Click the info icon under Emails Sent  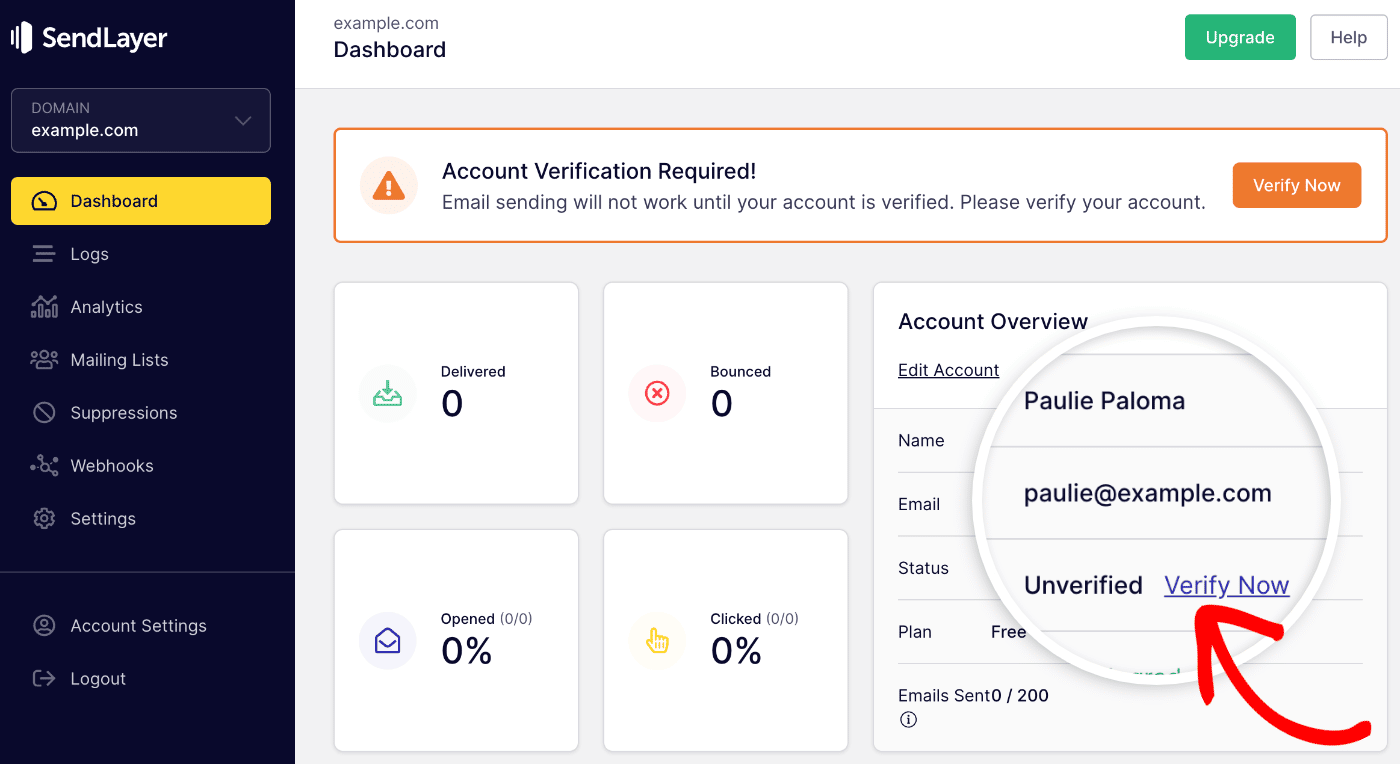(908, 719)
